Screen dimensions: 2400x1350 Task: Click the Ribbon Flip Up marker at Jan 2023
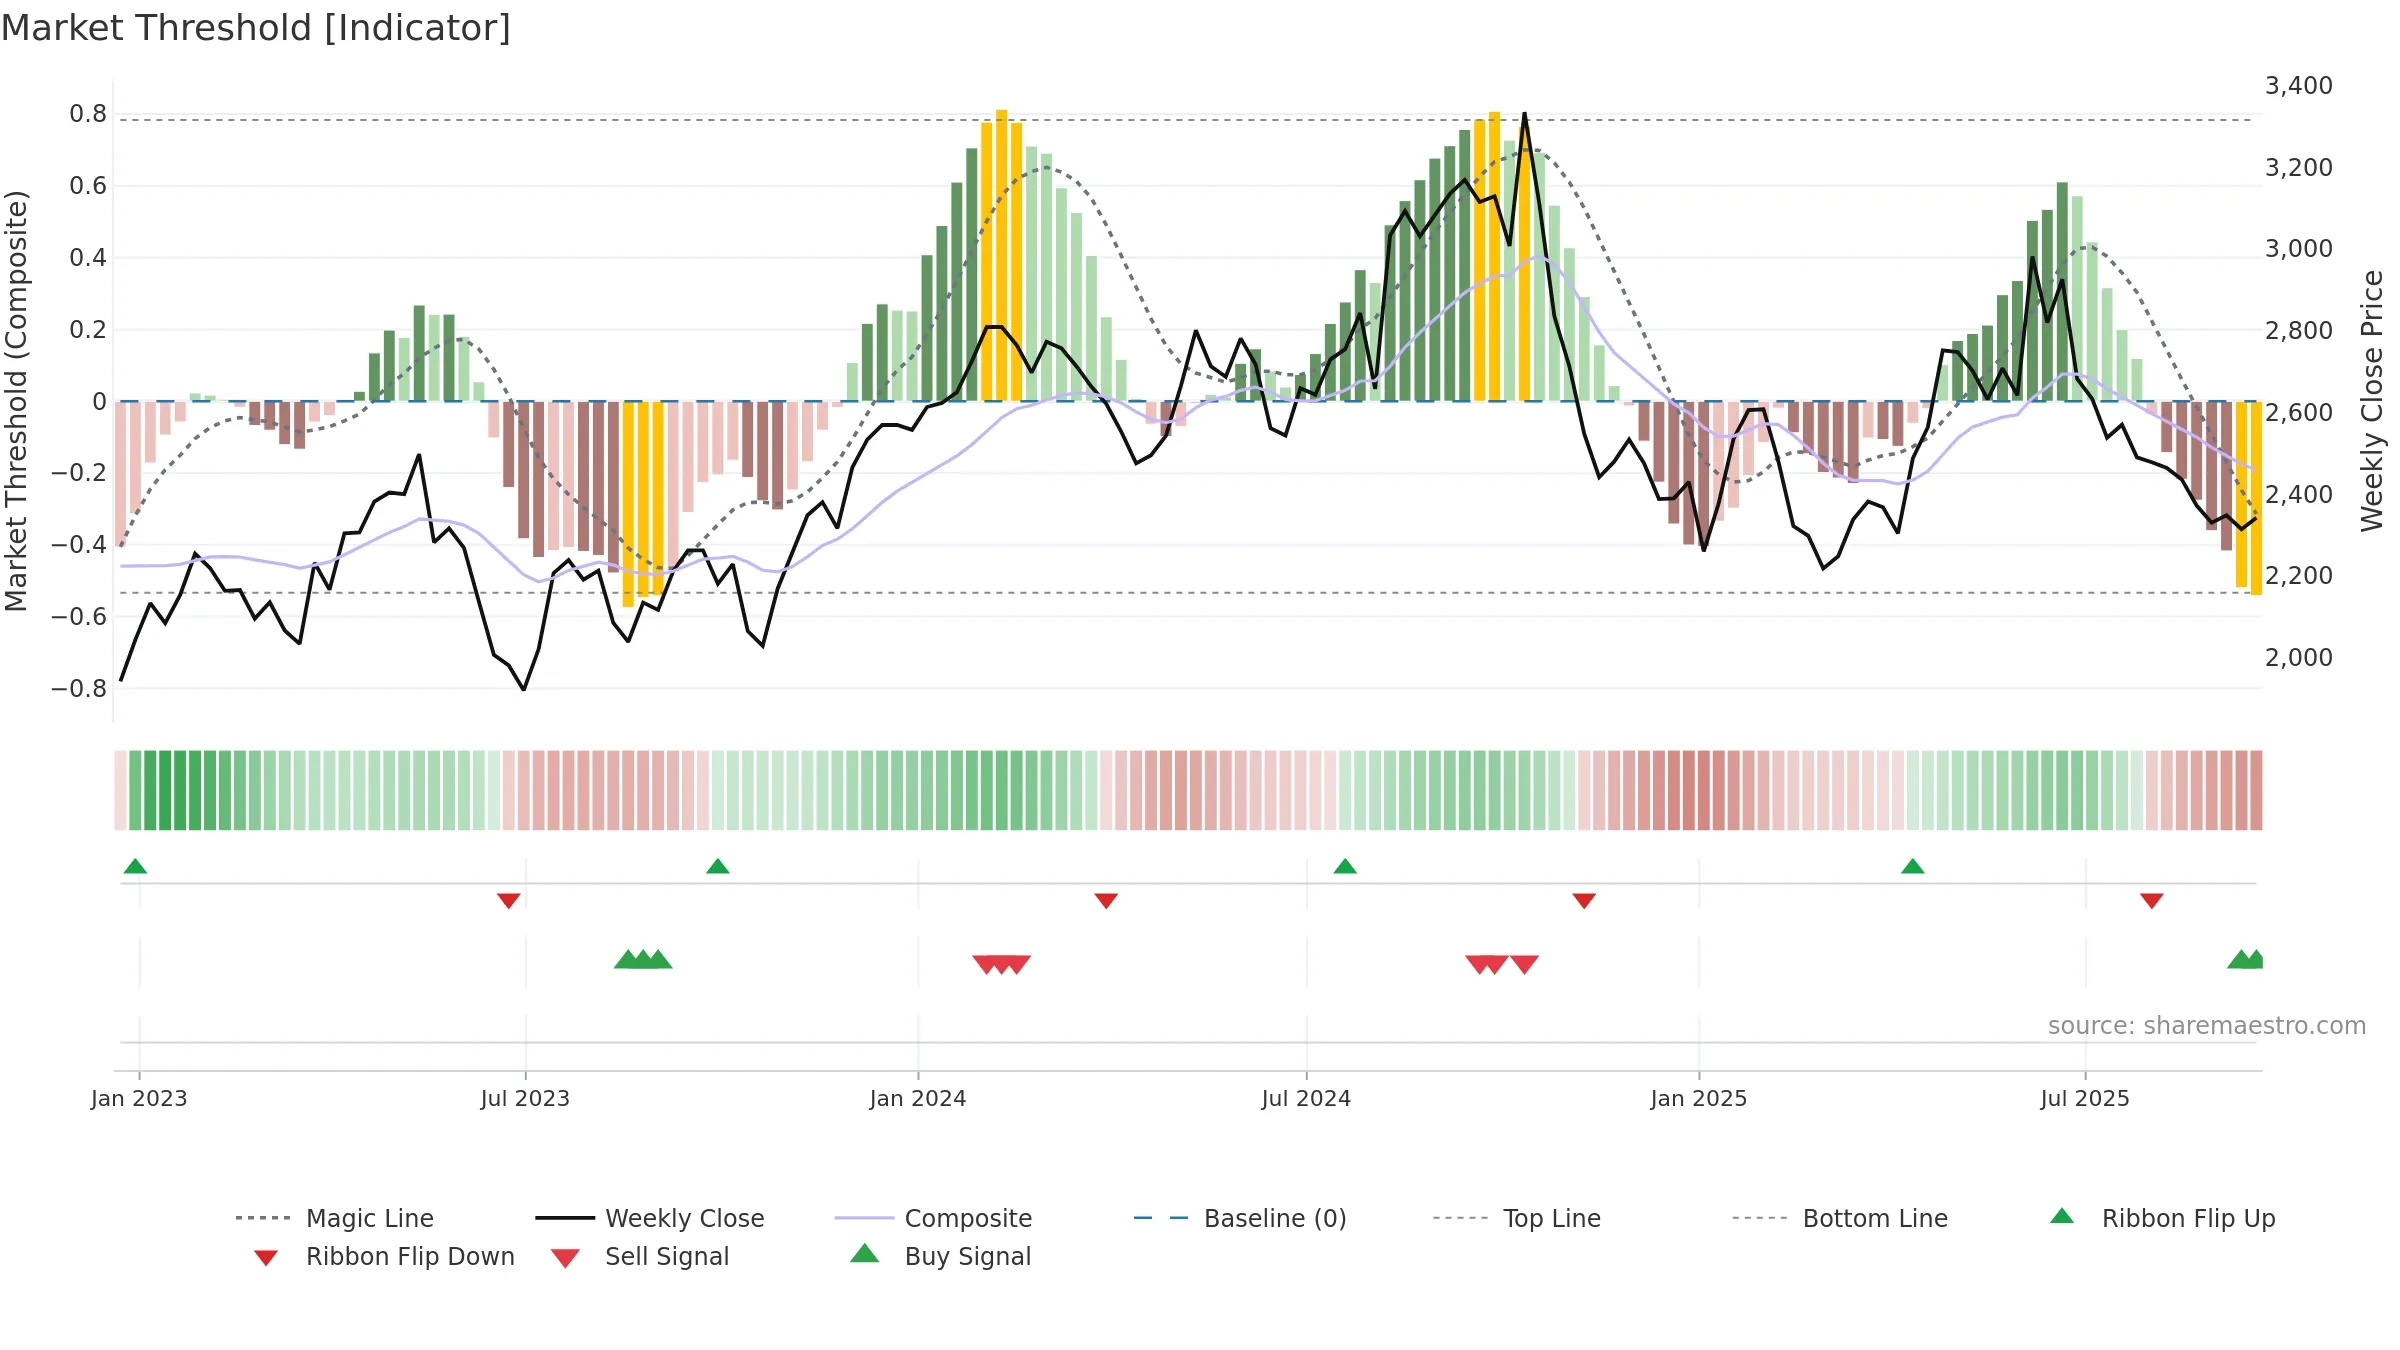point(135,866)
